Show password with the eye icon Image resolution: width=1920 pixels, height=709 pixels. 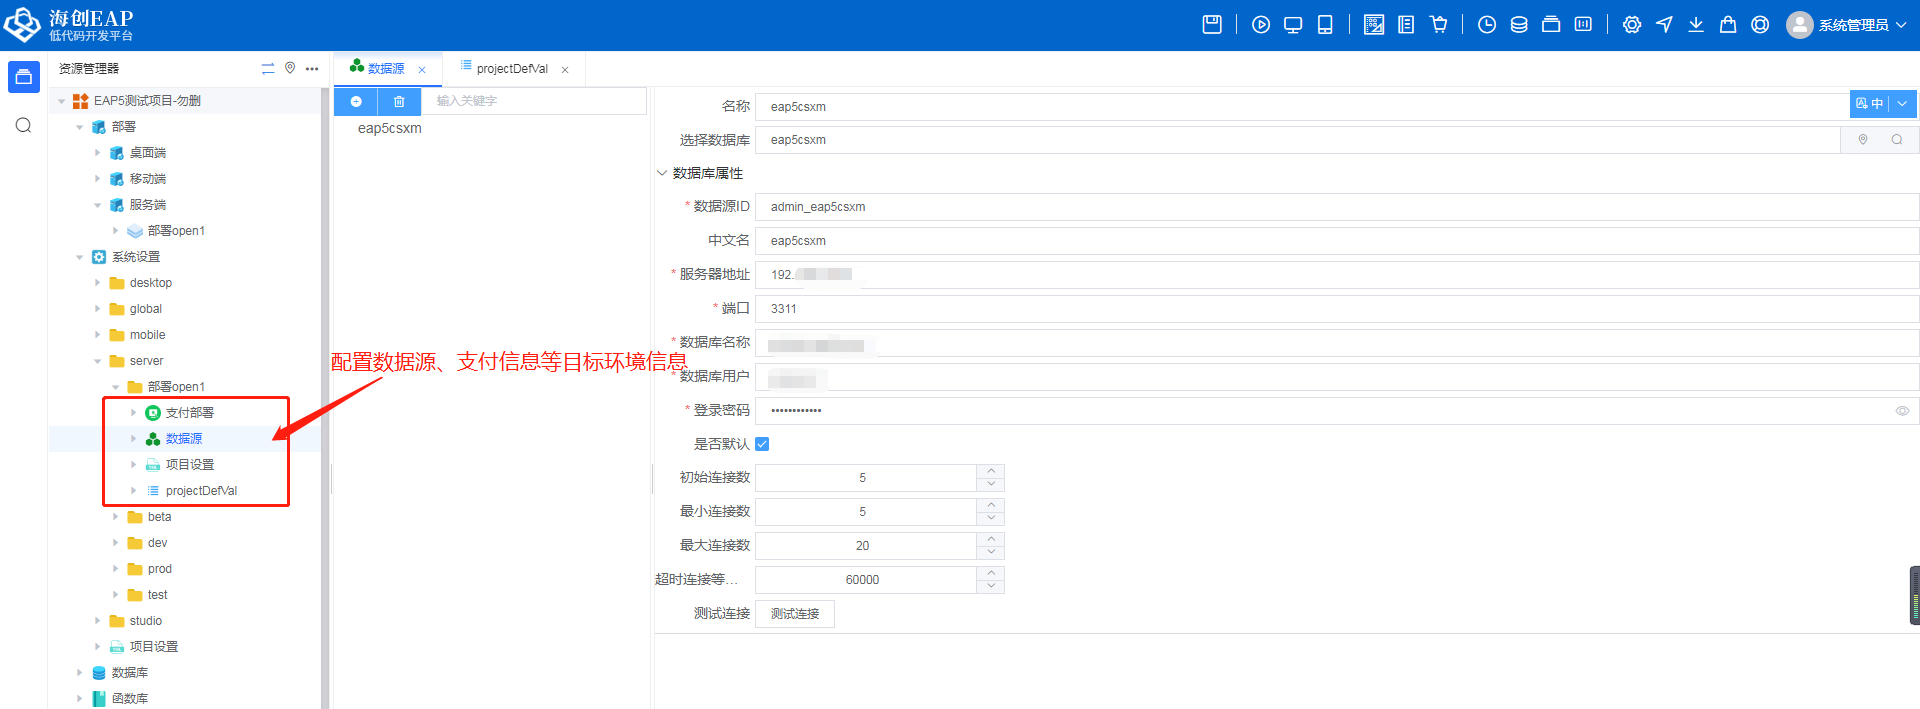1902,411
